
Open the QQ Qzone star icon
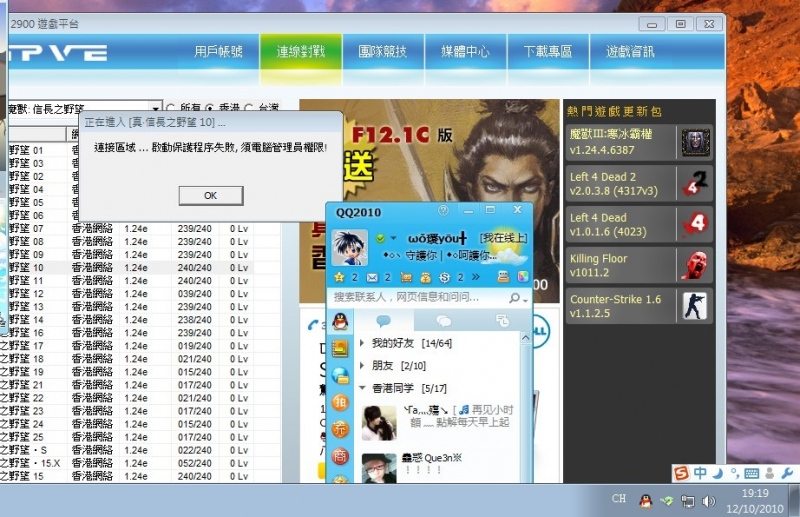click(x=339, y=277)
